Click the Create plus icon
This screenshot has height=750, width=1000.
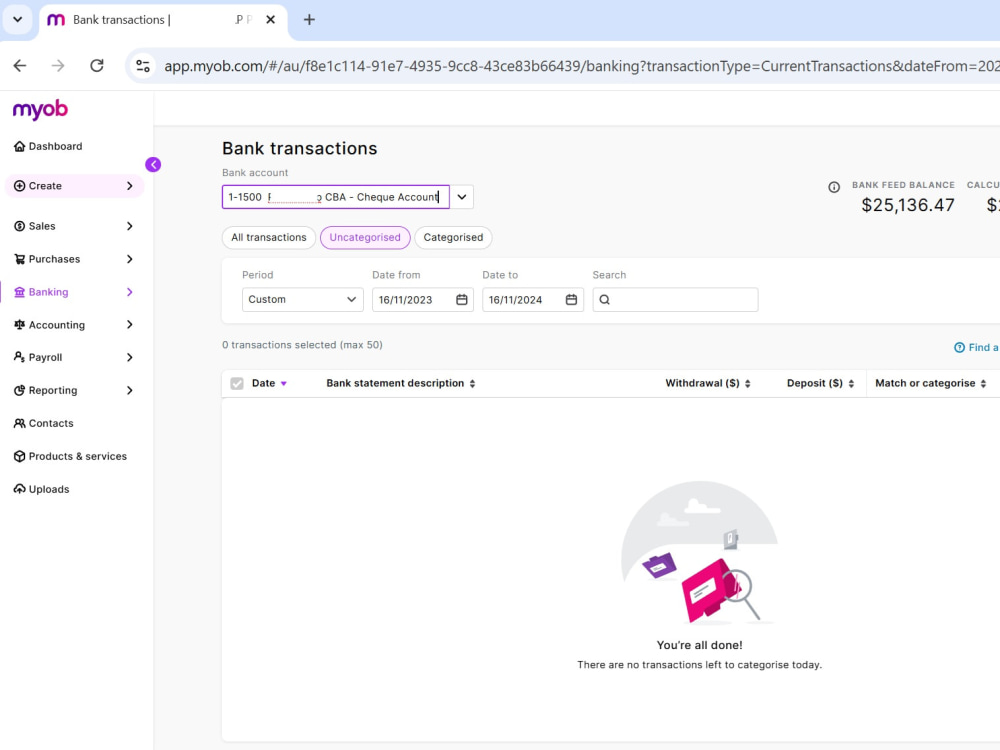coord(20,186)
